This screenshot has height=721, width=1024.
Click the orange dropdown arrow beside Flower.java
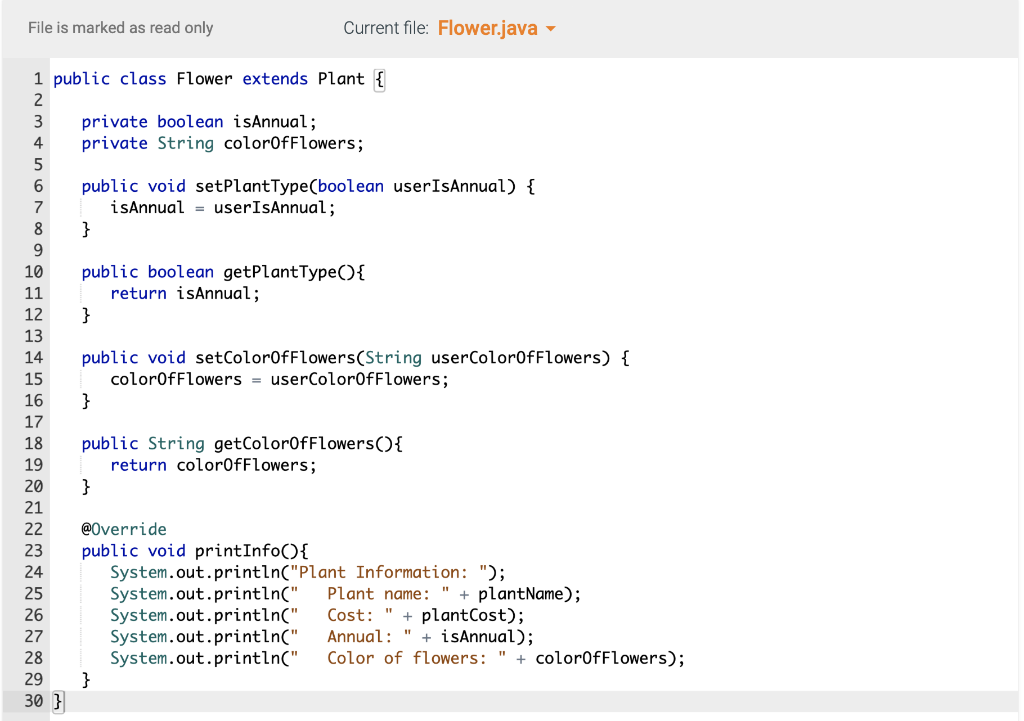pos(548,28)
